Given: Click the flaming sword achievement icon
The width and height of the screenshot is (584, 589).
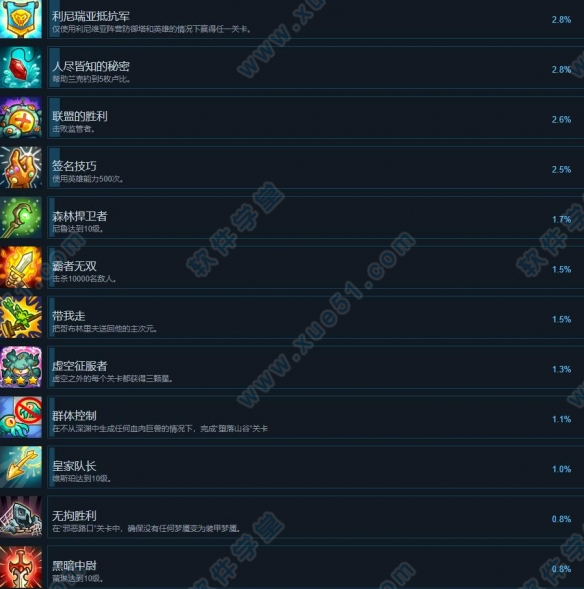Looking at the screenshot, I should point(21,267).
